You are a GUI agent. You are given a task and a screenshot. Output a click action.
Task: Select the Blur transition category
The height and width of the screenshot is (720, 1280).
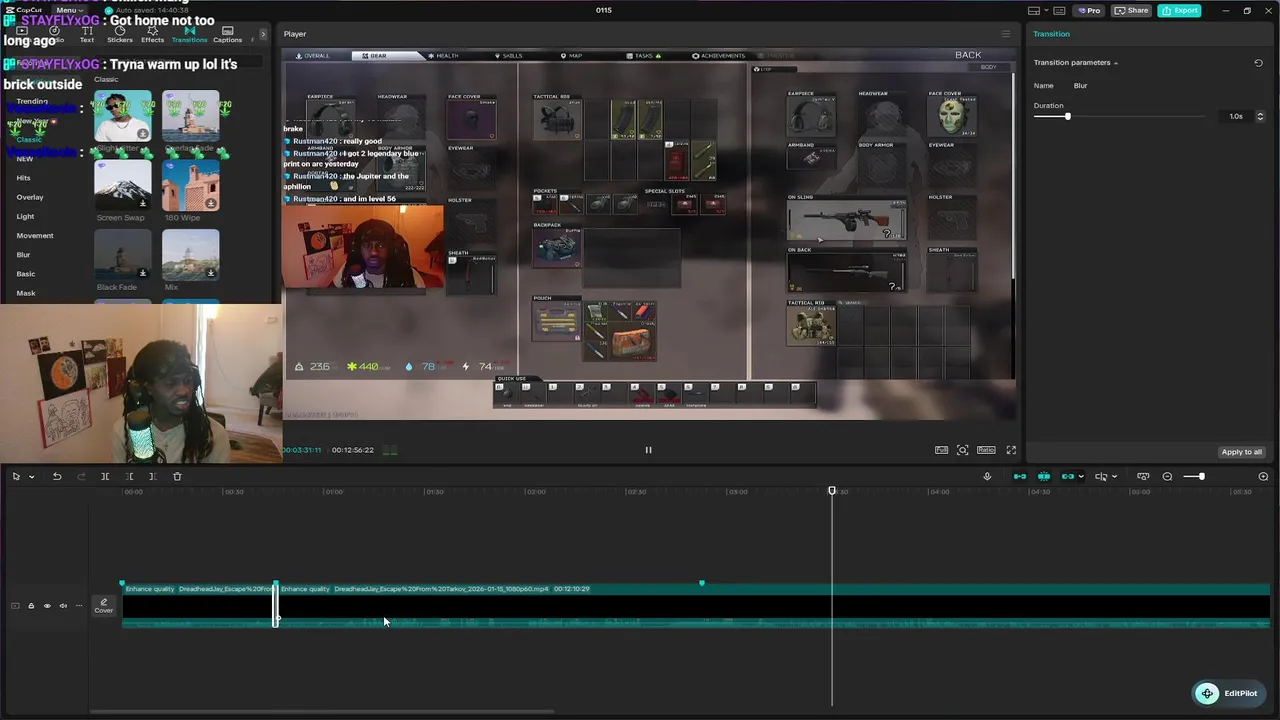pyautogui.click(x=23, y=254)
